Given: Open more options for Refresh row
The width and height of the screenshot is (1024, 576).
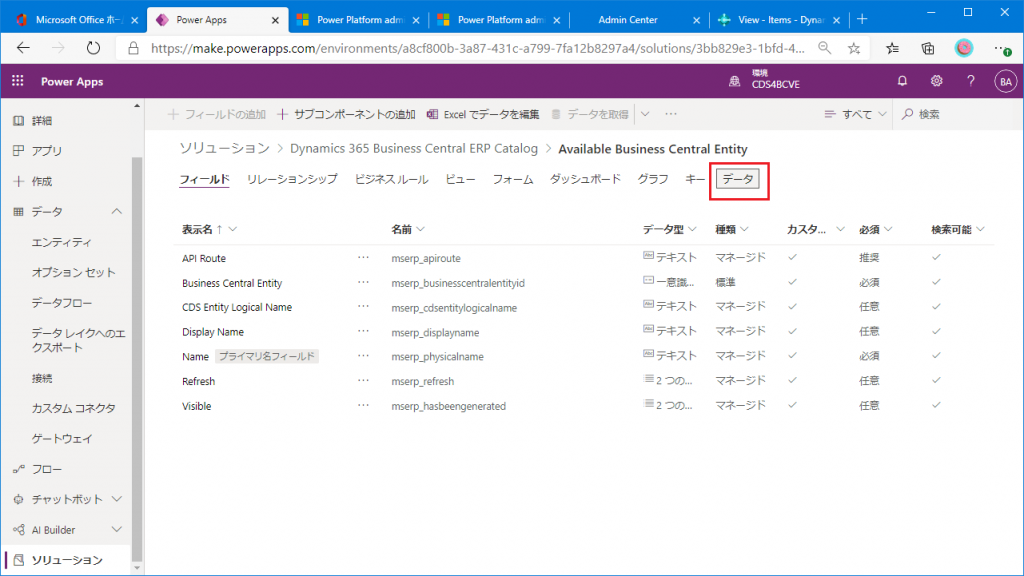Looking at the screenshot, I should 363,381.
